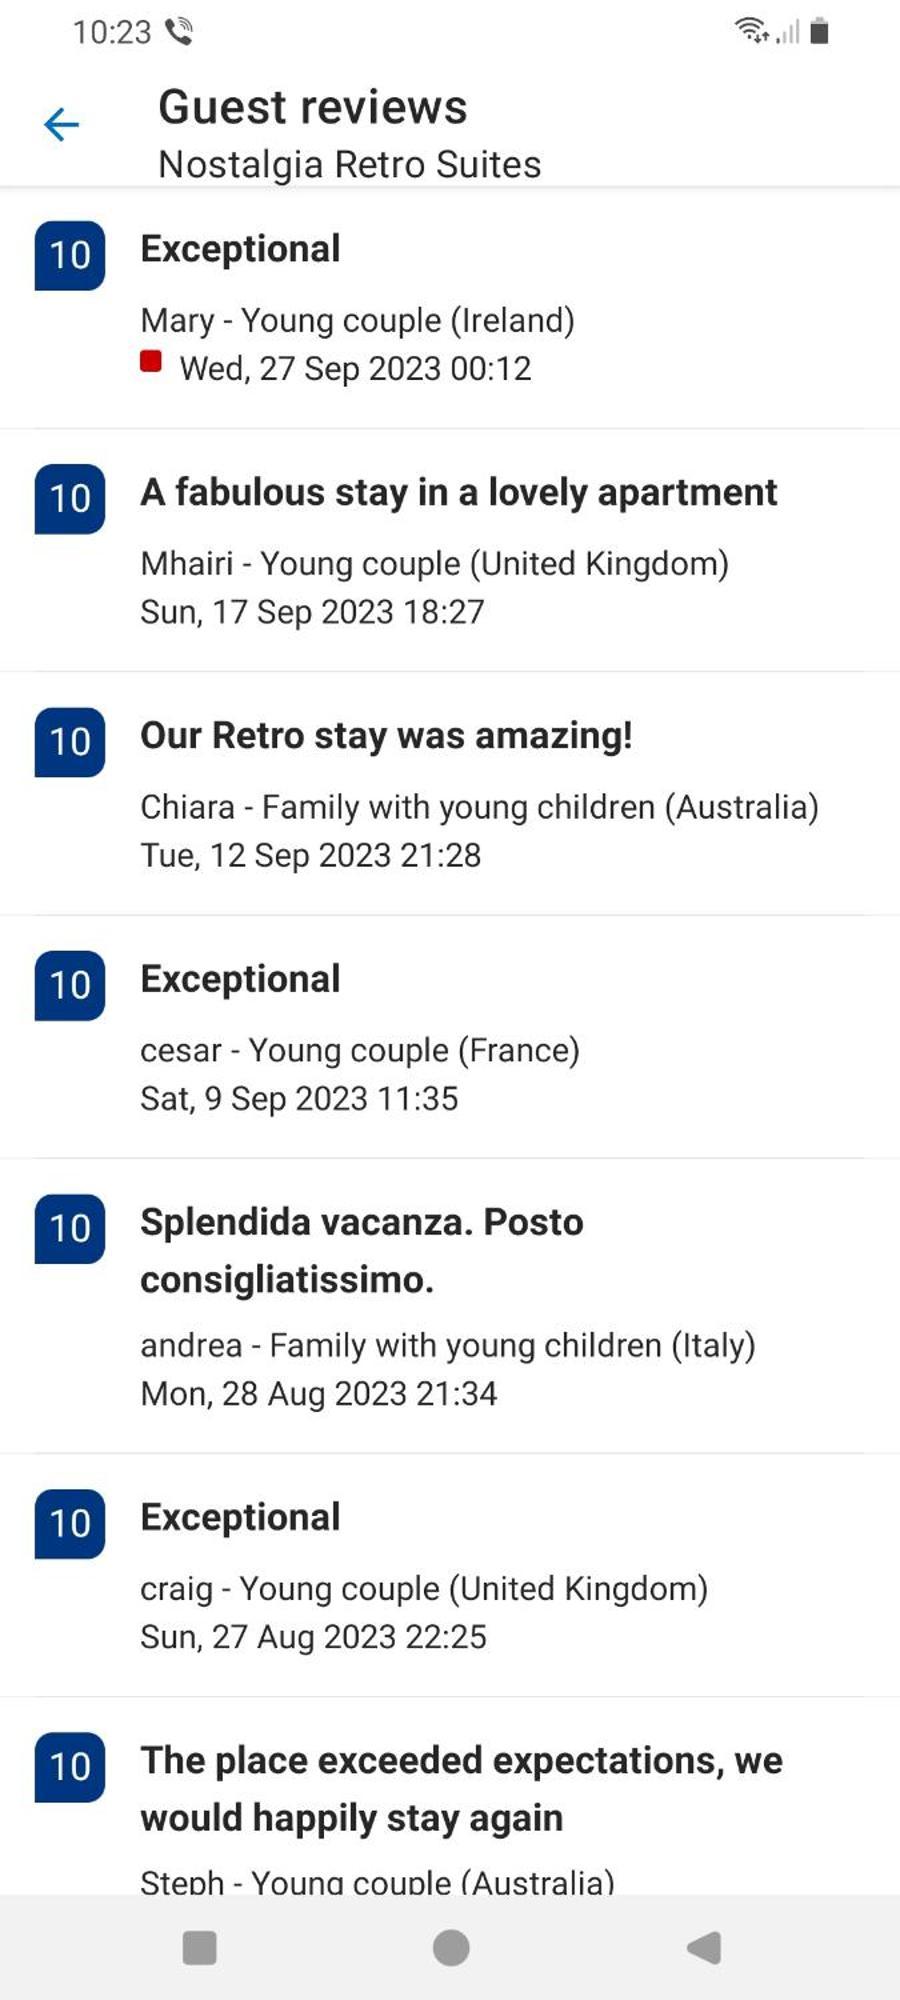
Task: Tap the score badge beside Mhairi's review
Action: pos(70,498)
